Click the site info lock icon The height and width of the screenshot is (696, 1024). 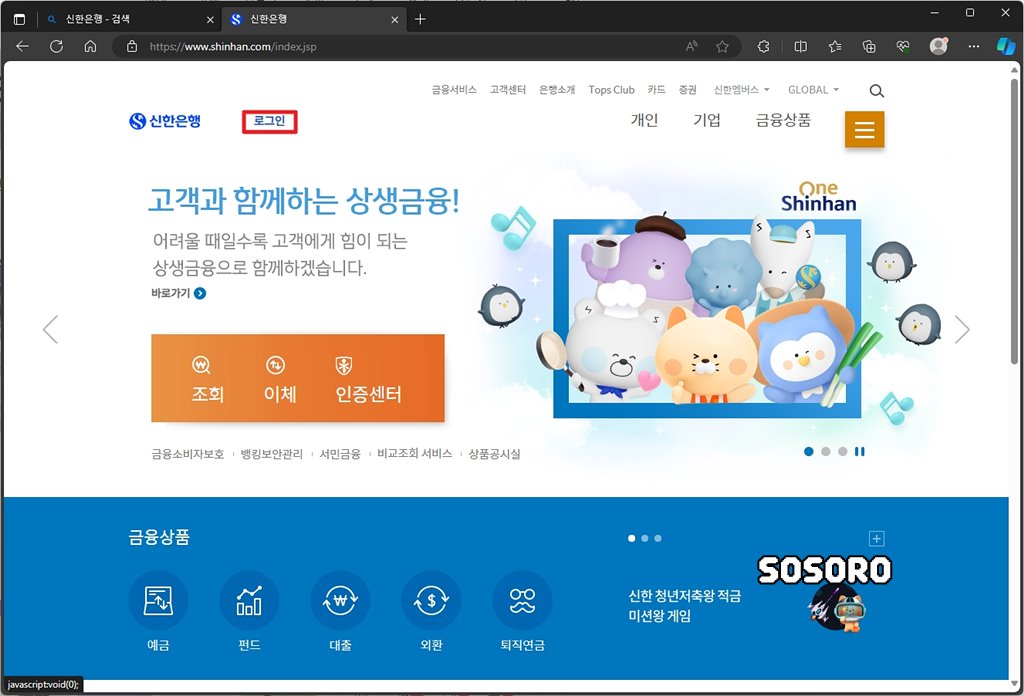(132, 46)
